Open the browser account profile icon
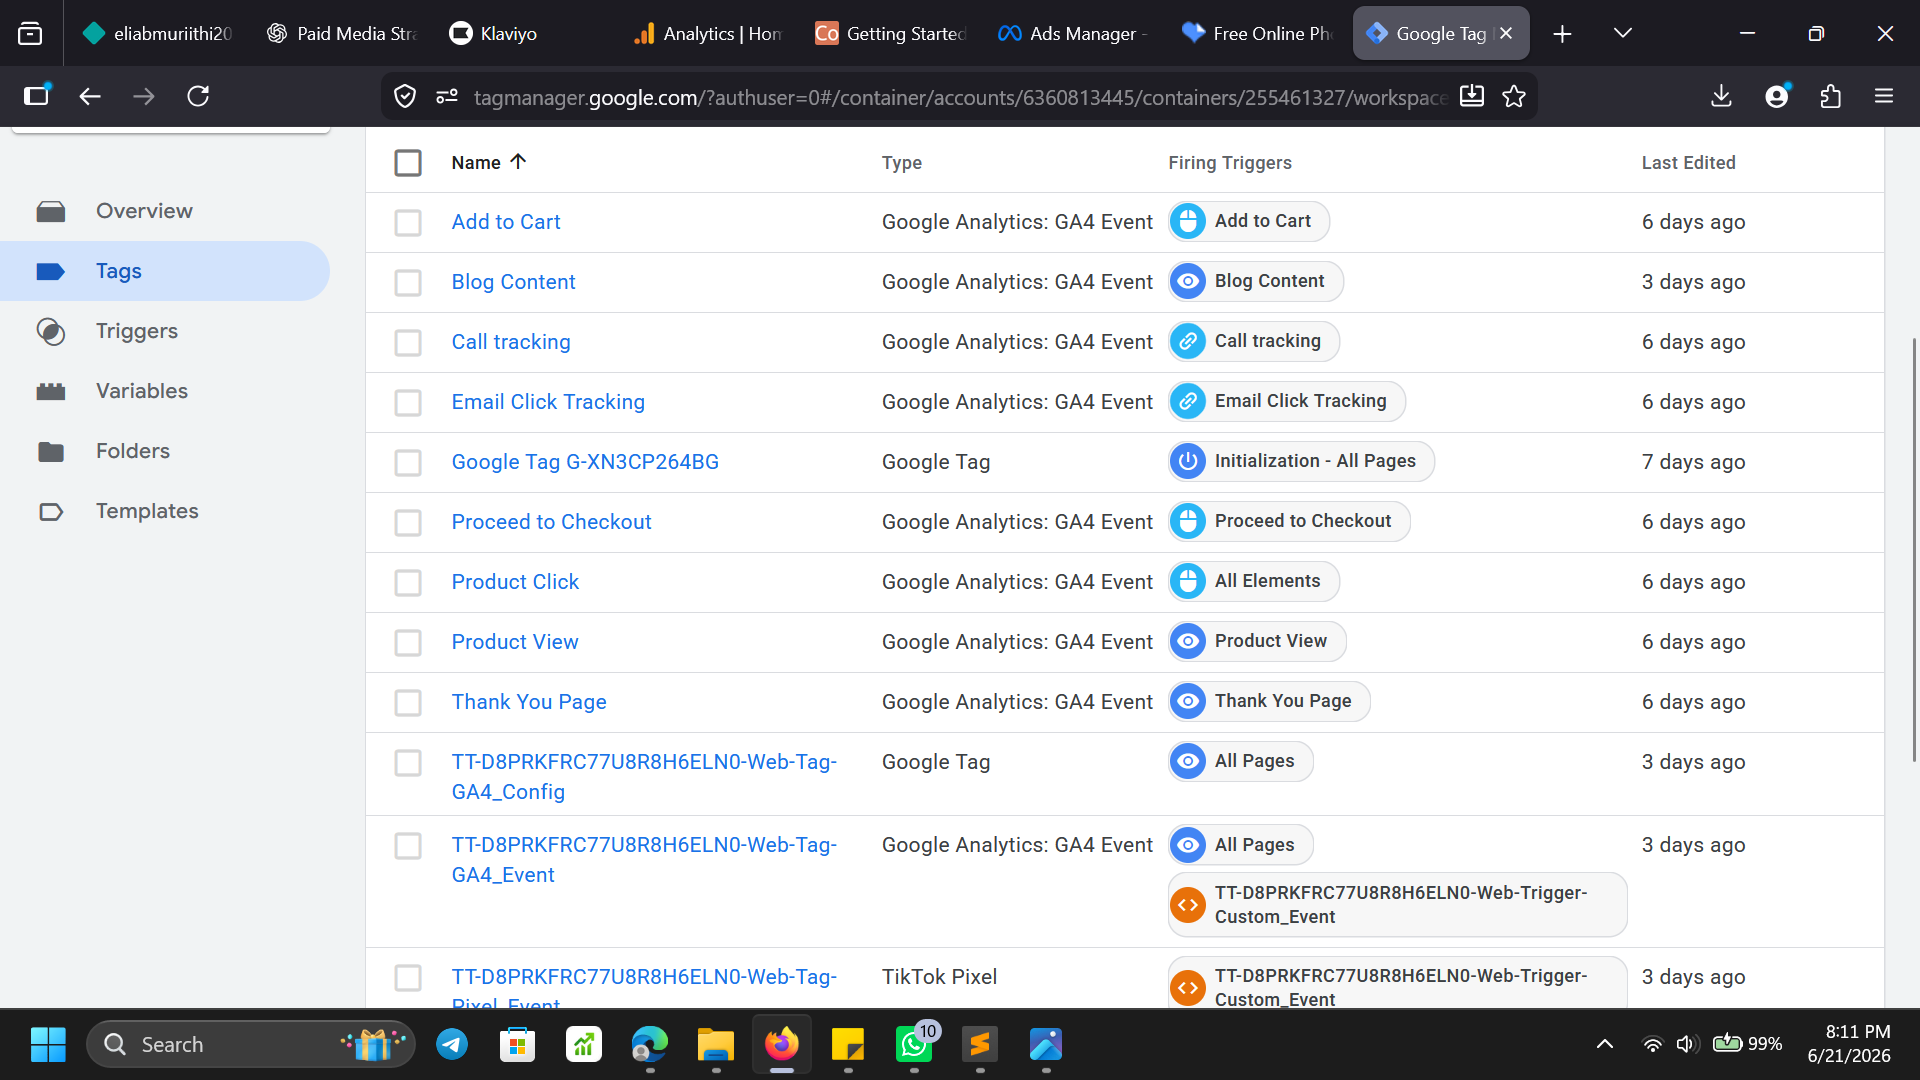The image size is (1920, 1080). coord(1777,96)
